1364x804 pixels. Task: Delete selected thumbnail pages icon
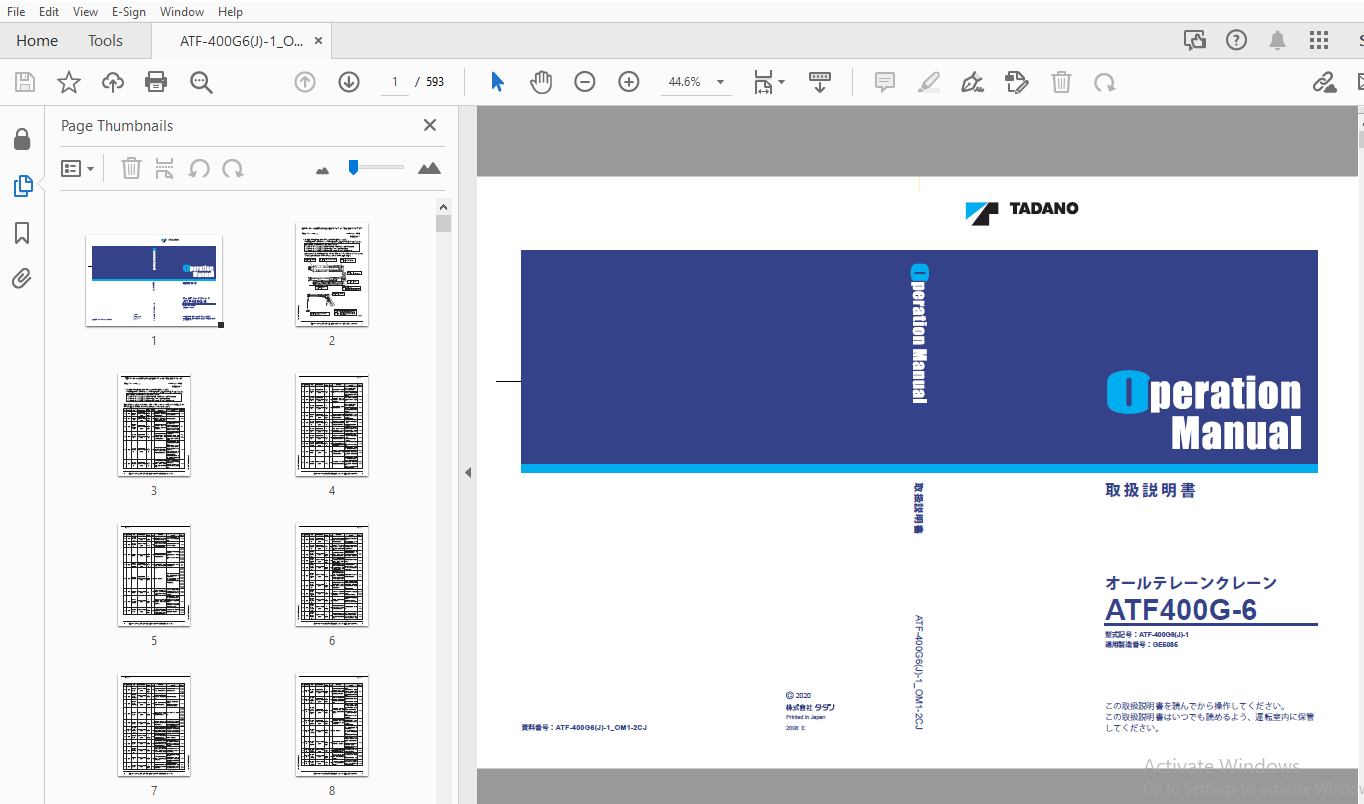[x=131, y=168]
